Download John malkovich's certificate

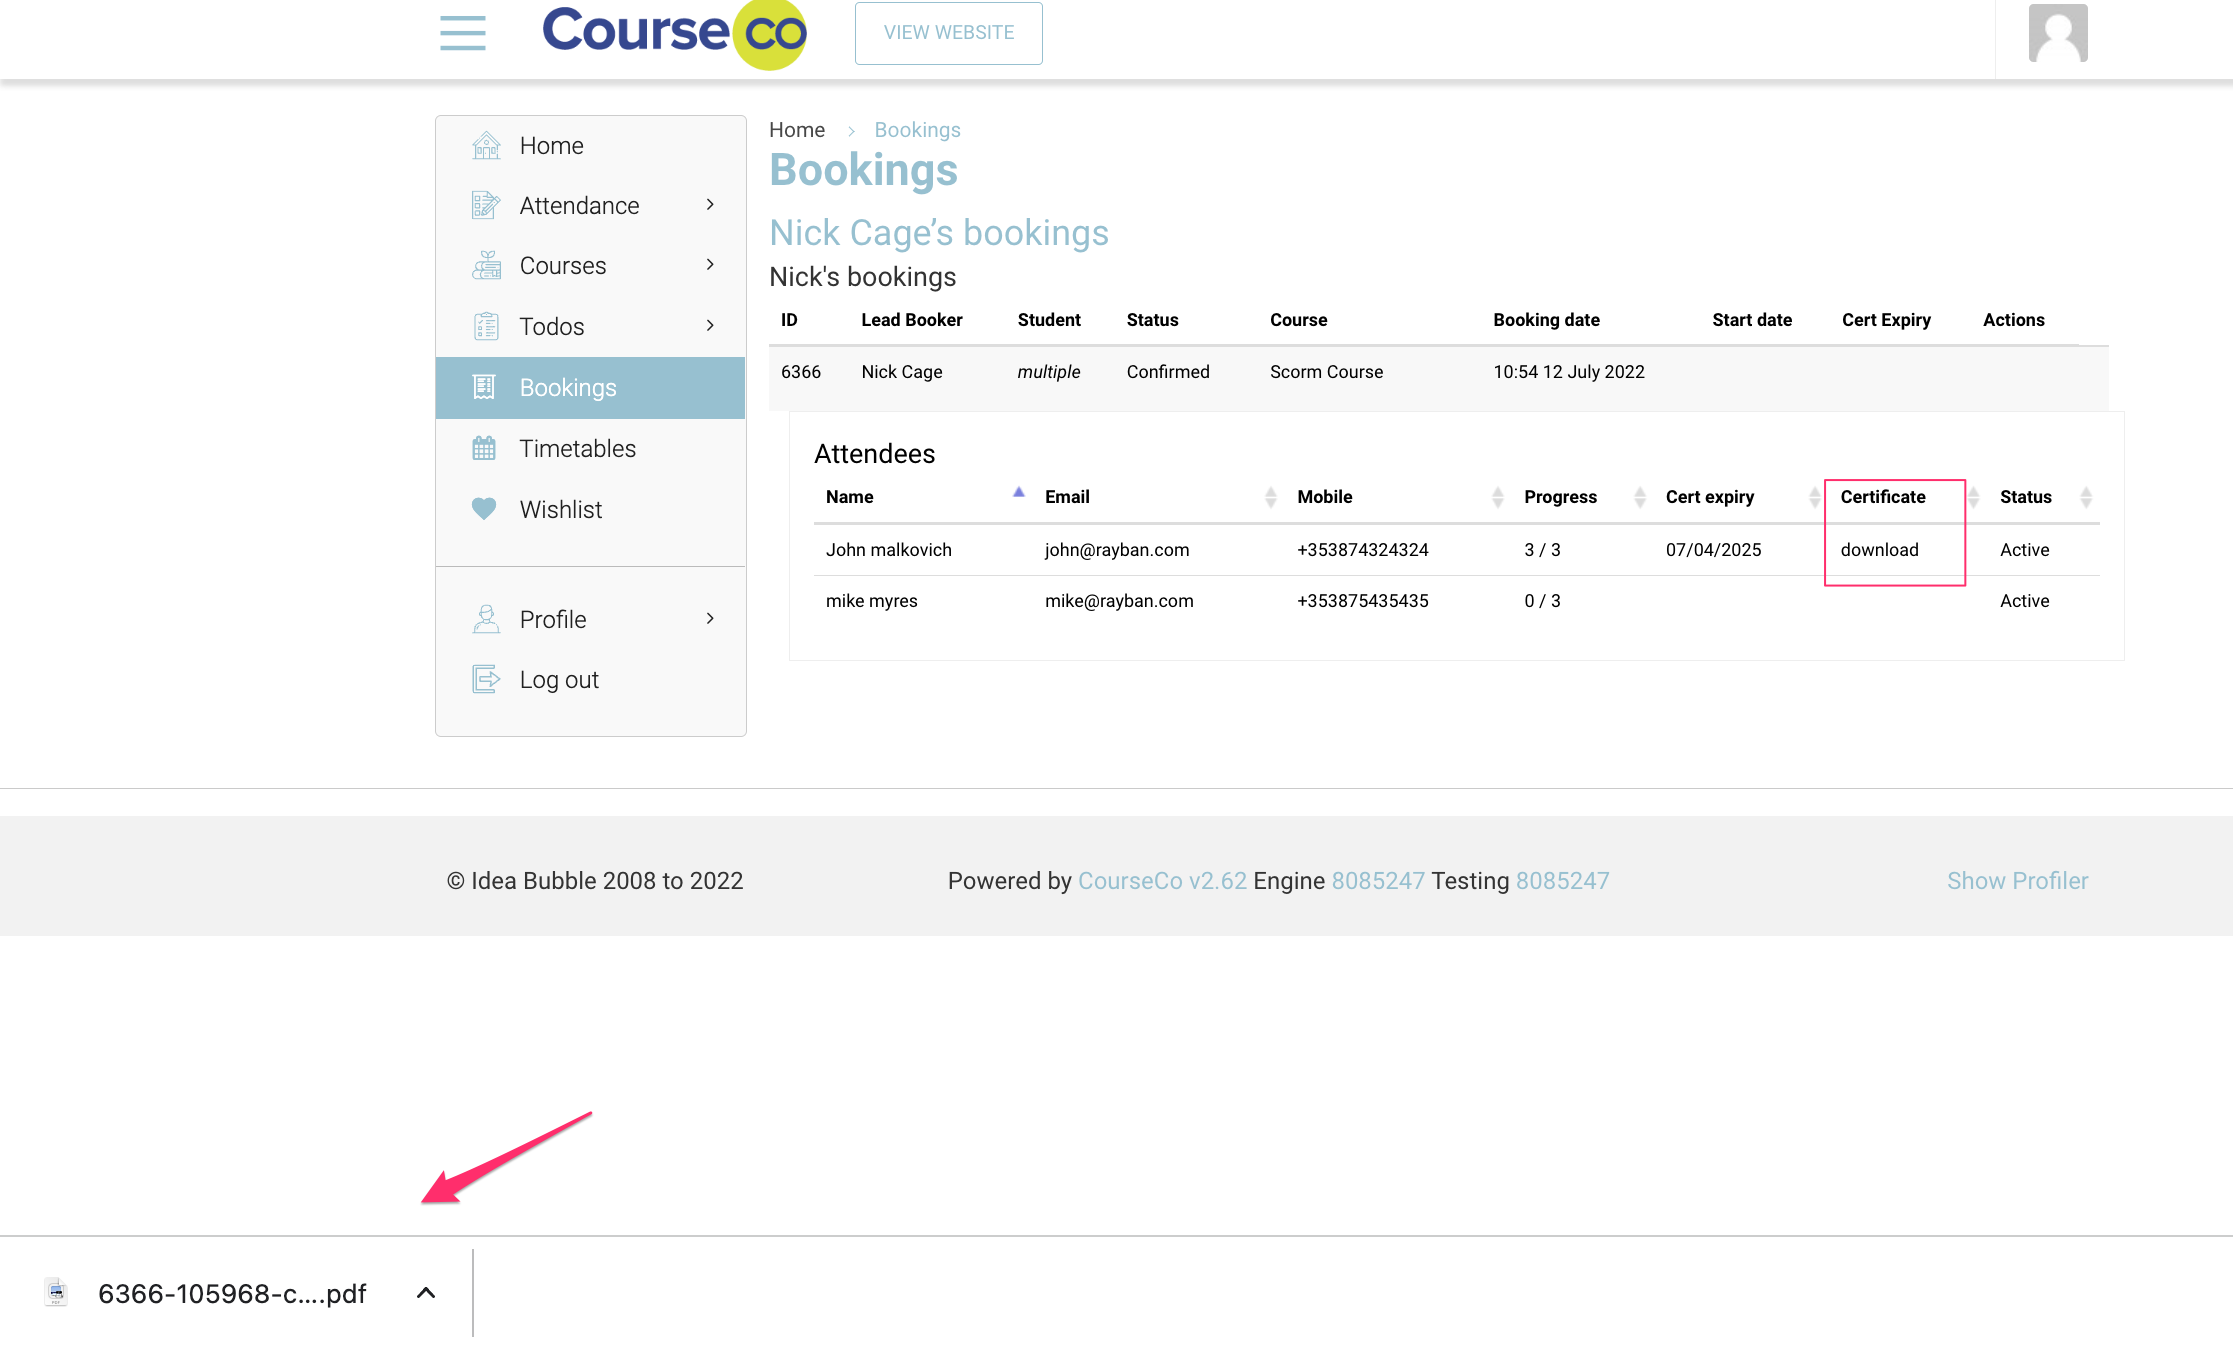coord(1879,549)
